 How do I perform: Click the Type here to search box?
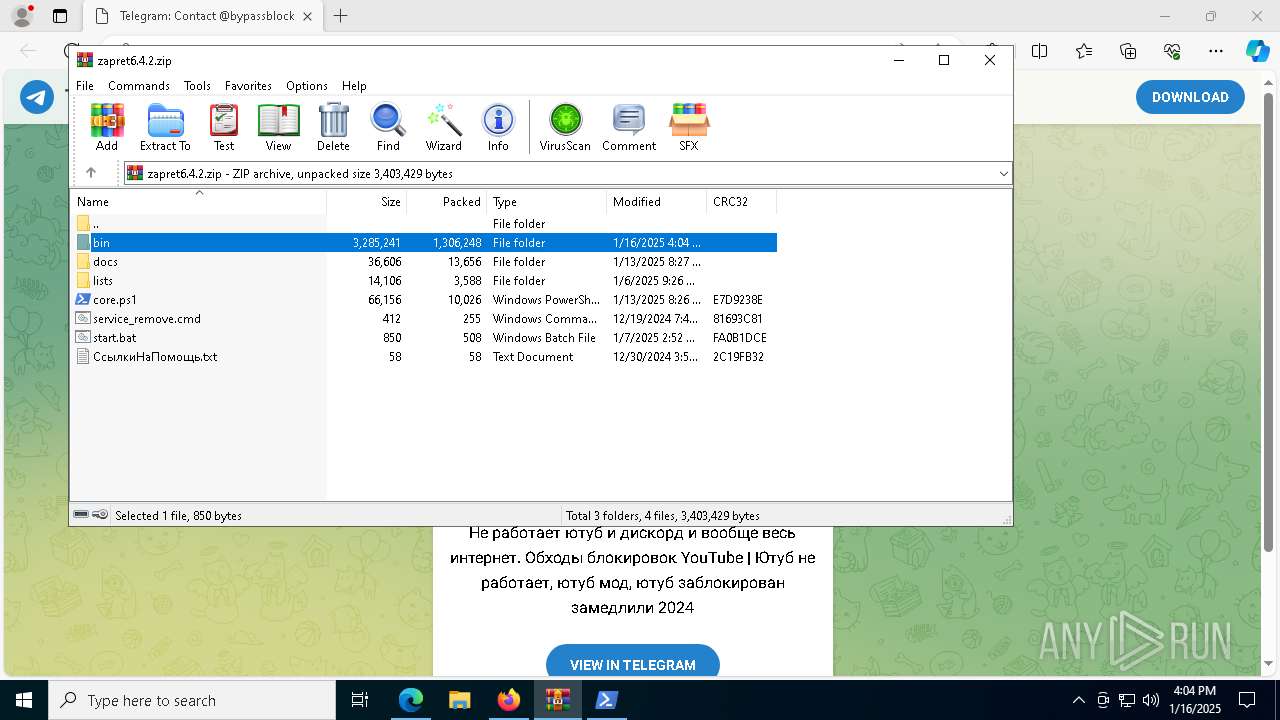[192, 700]
